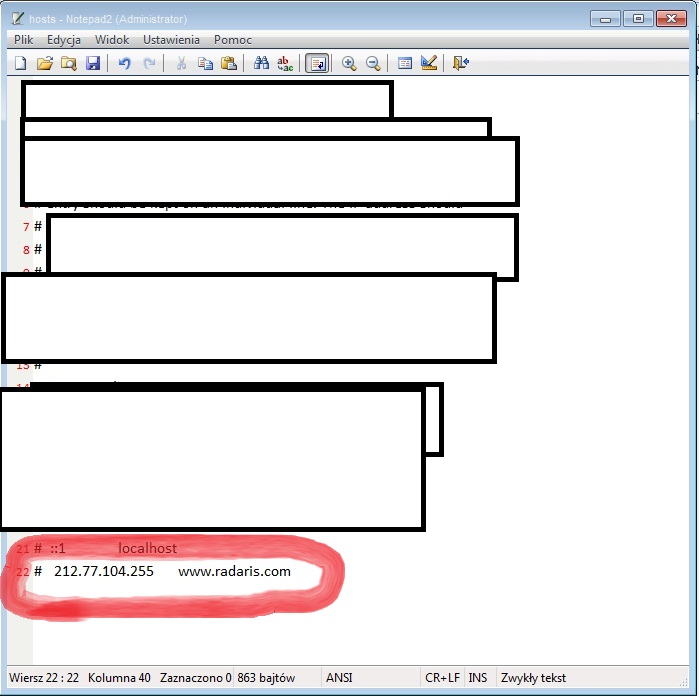699x696 pixels.
Task: Zoom out with the magnifier minus icon
Action: (373, 63)
